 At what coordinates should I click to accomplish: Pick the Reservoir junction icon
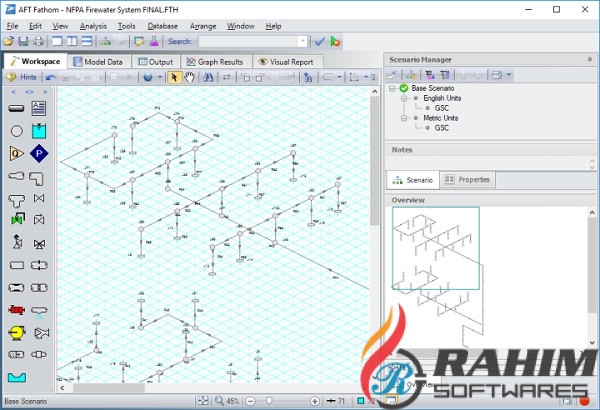pyautogui.click(x=39, y=131)
